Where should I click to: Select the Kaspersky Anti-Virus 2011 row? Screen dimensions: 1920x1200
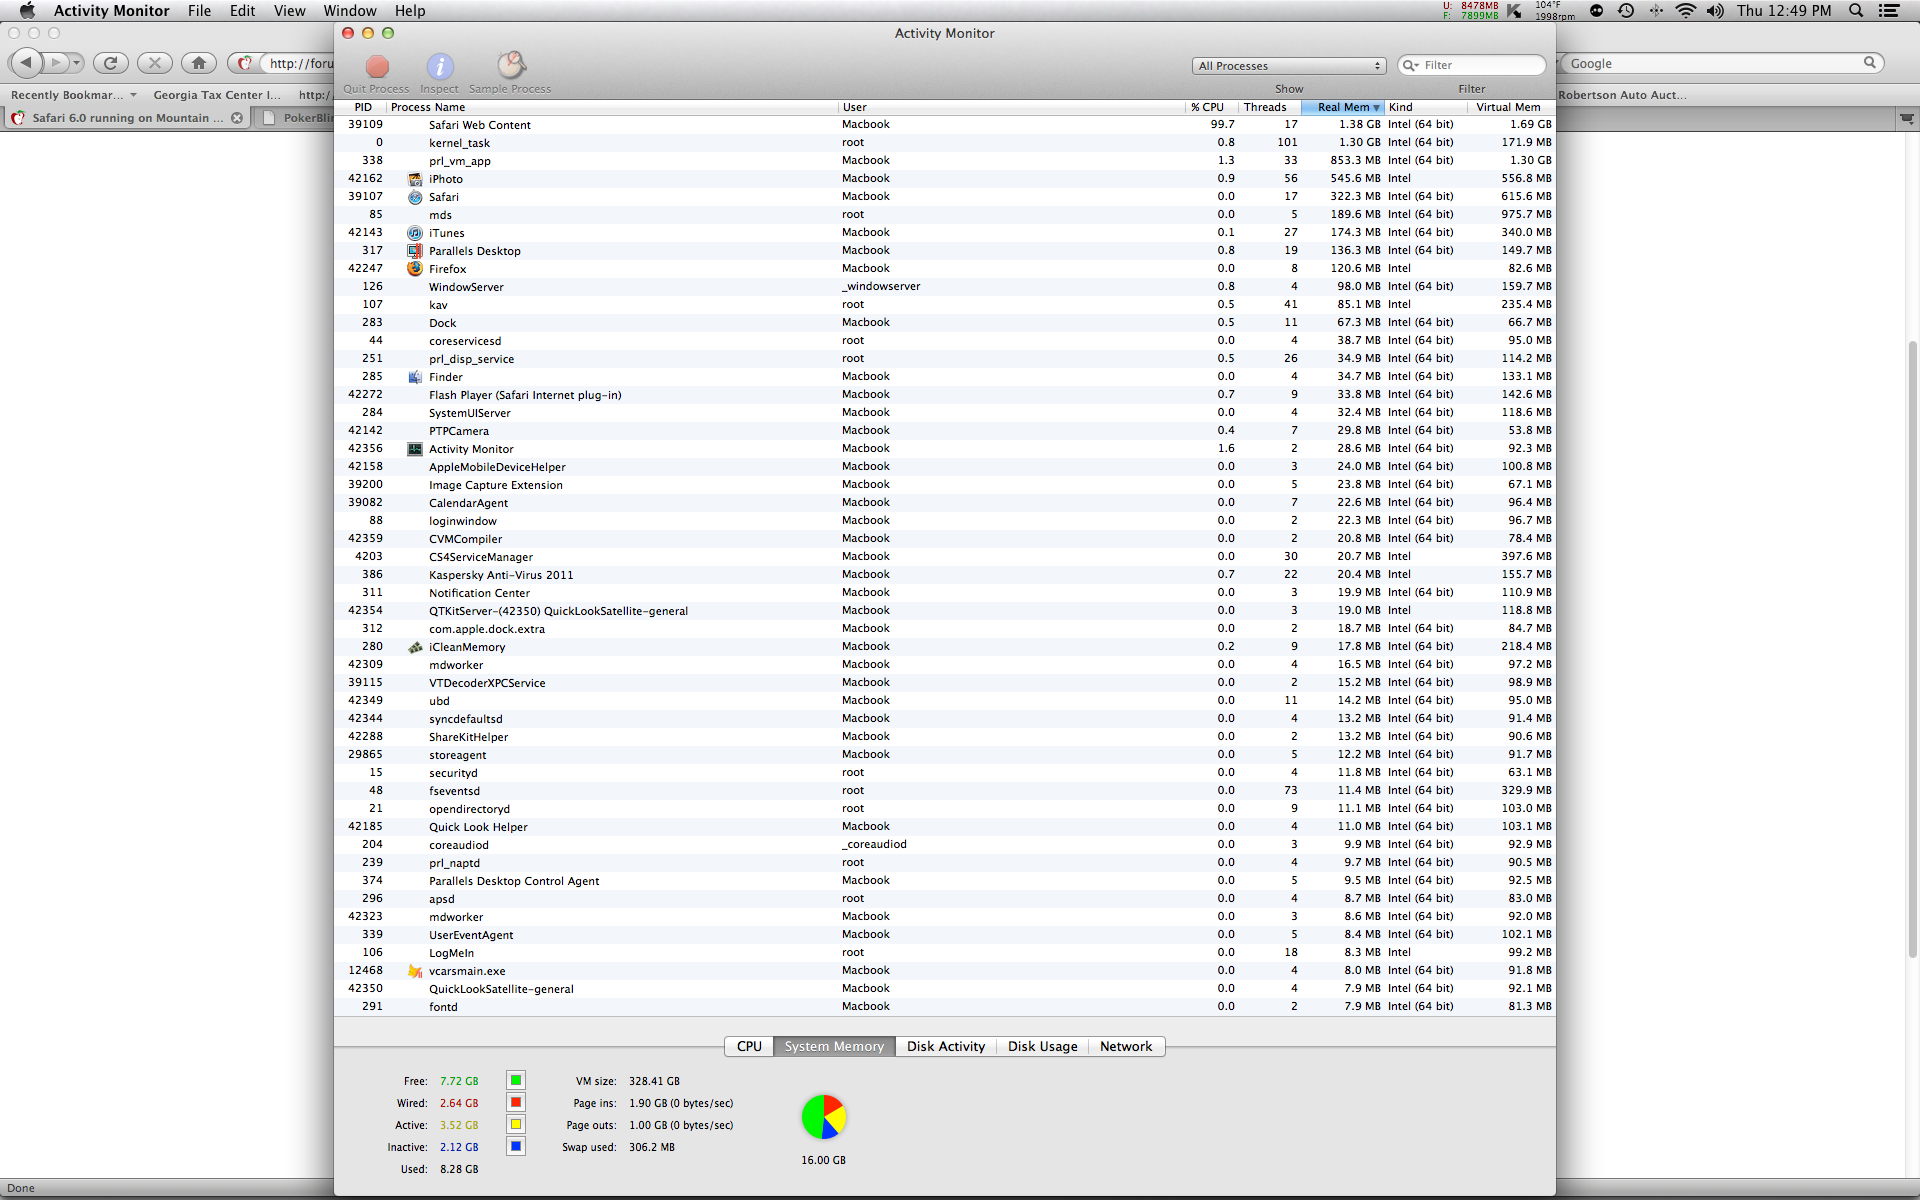pos(945,575)
